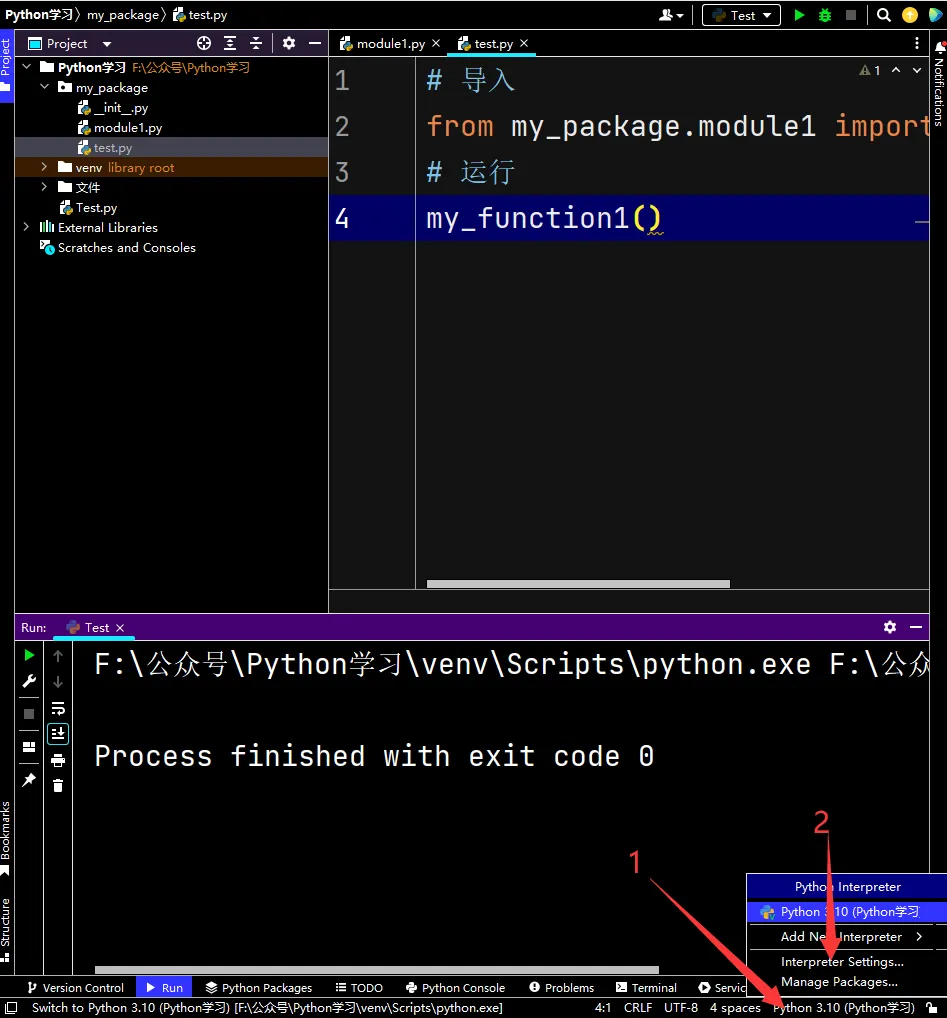Open Version Control tool window
Image resolution: width=947 pixels, height=1018 pixels.
75,987
